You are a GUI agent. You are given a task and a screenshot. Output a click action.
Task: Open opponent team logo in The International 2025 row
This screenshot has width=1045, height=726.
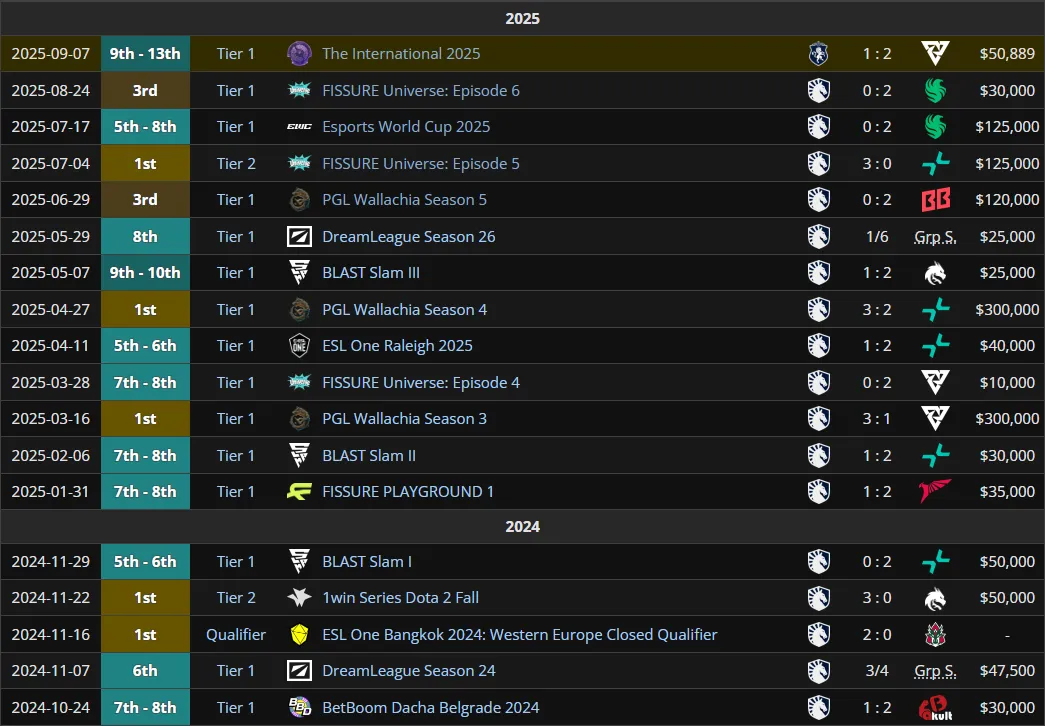tap(935, 54)
